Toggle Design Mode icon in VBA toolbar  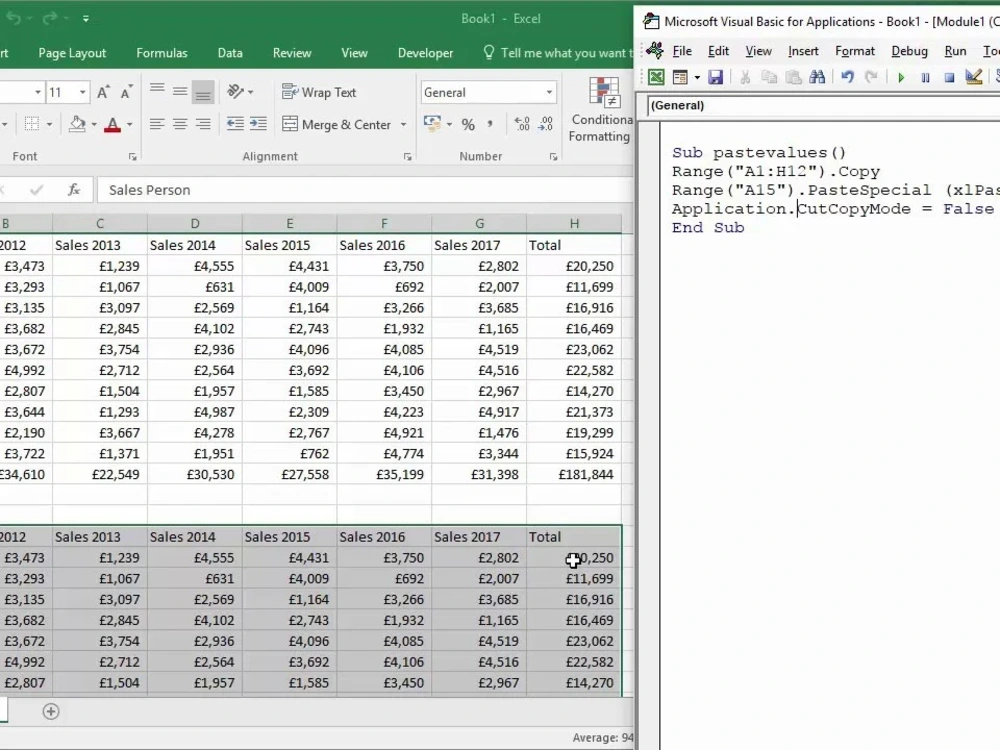tap(973, 78)
